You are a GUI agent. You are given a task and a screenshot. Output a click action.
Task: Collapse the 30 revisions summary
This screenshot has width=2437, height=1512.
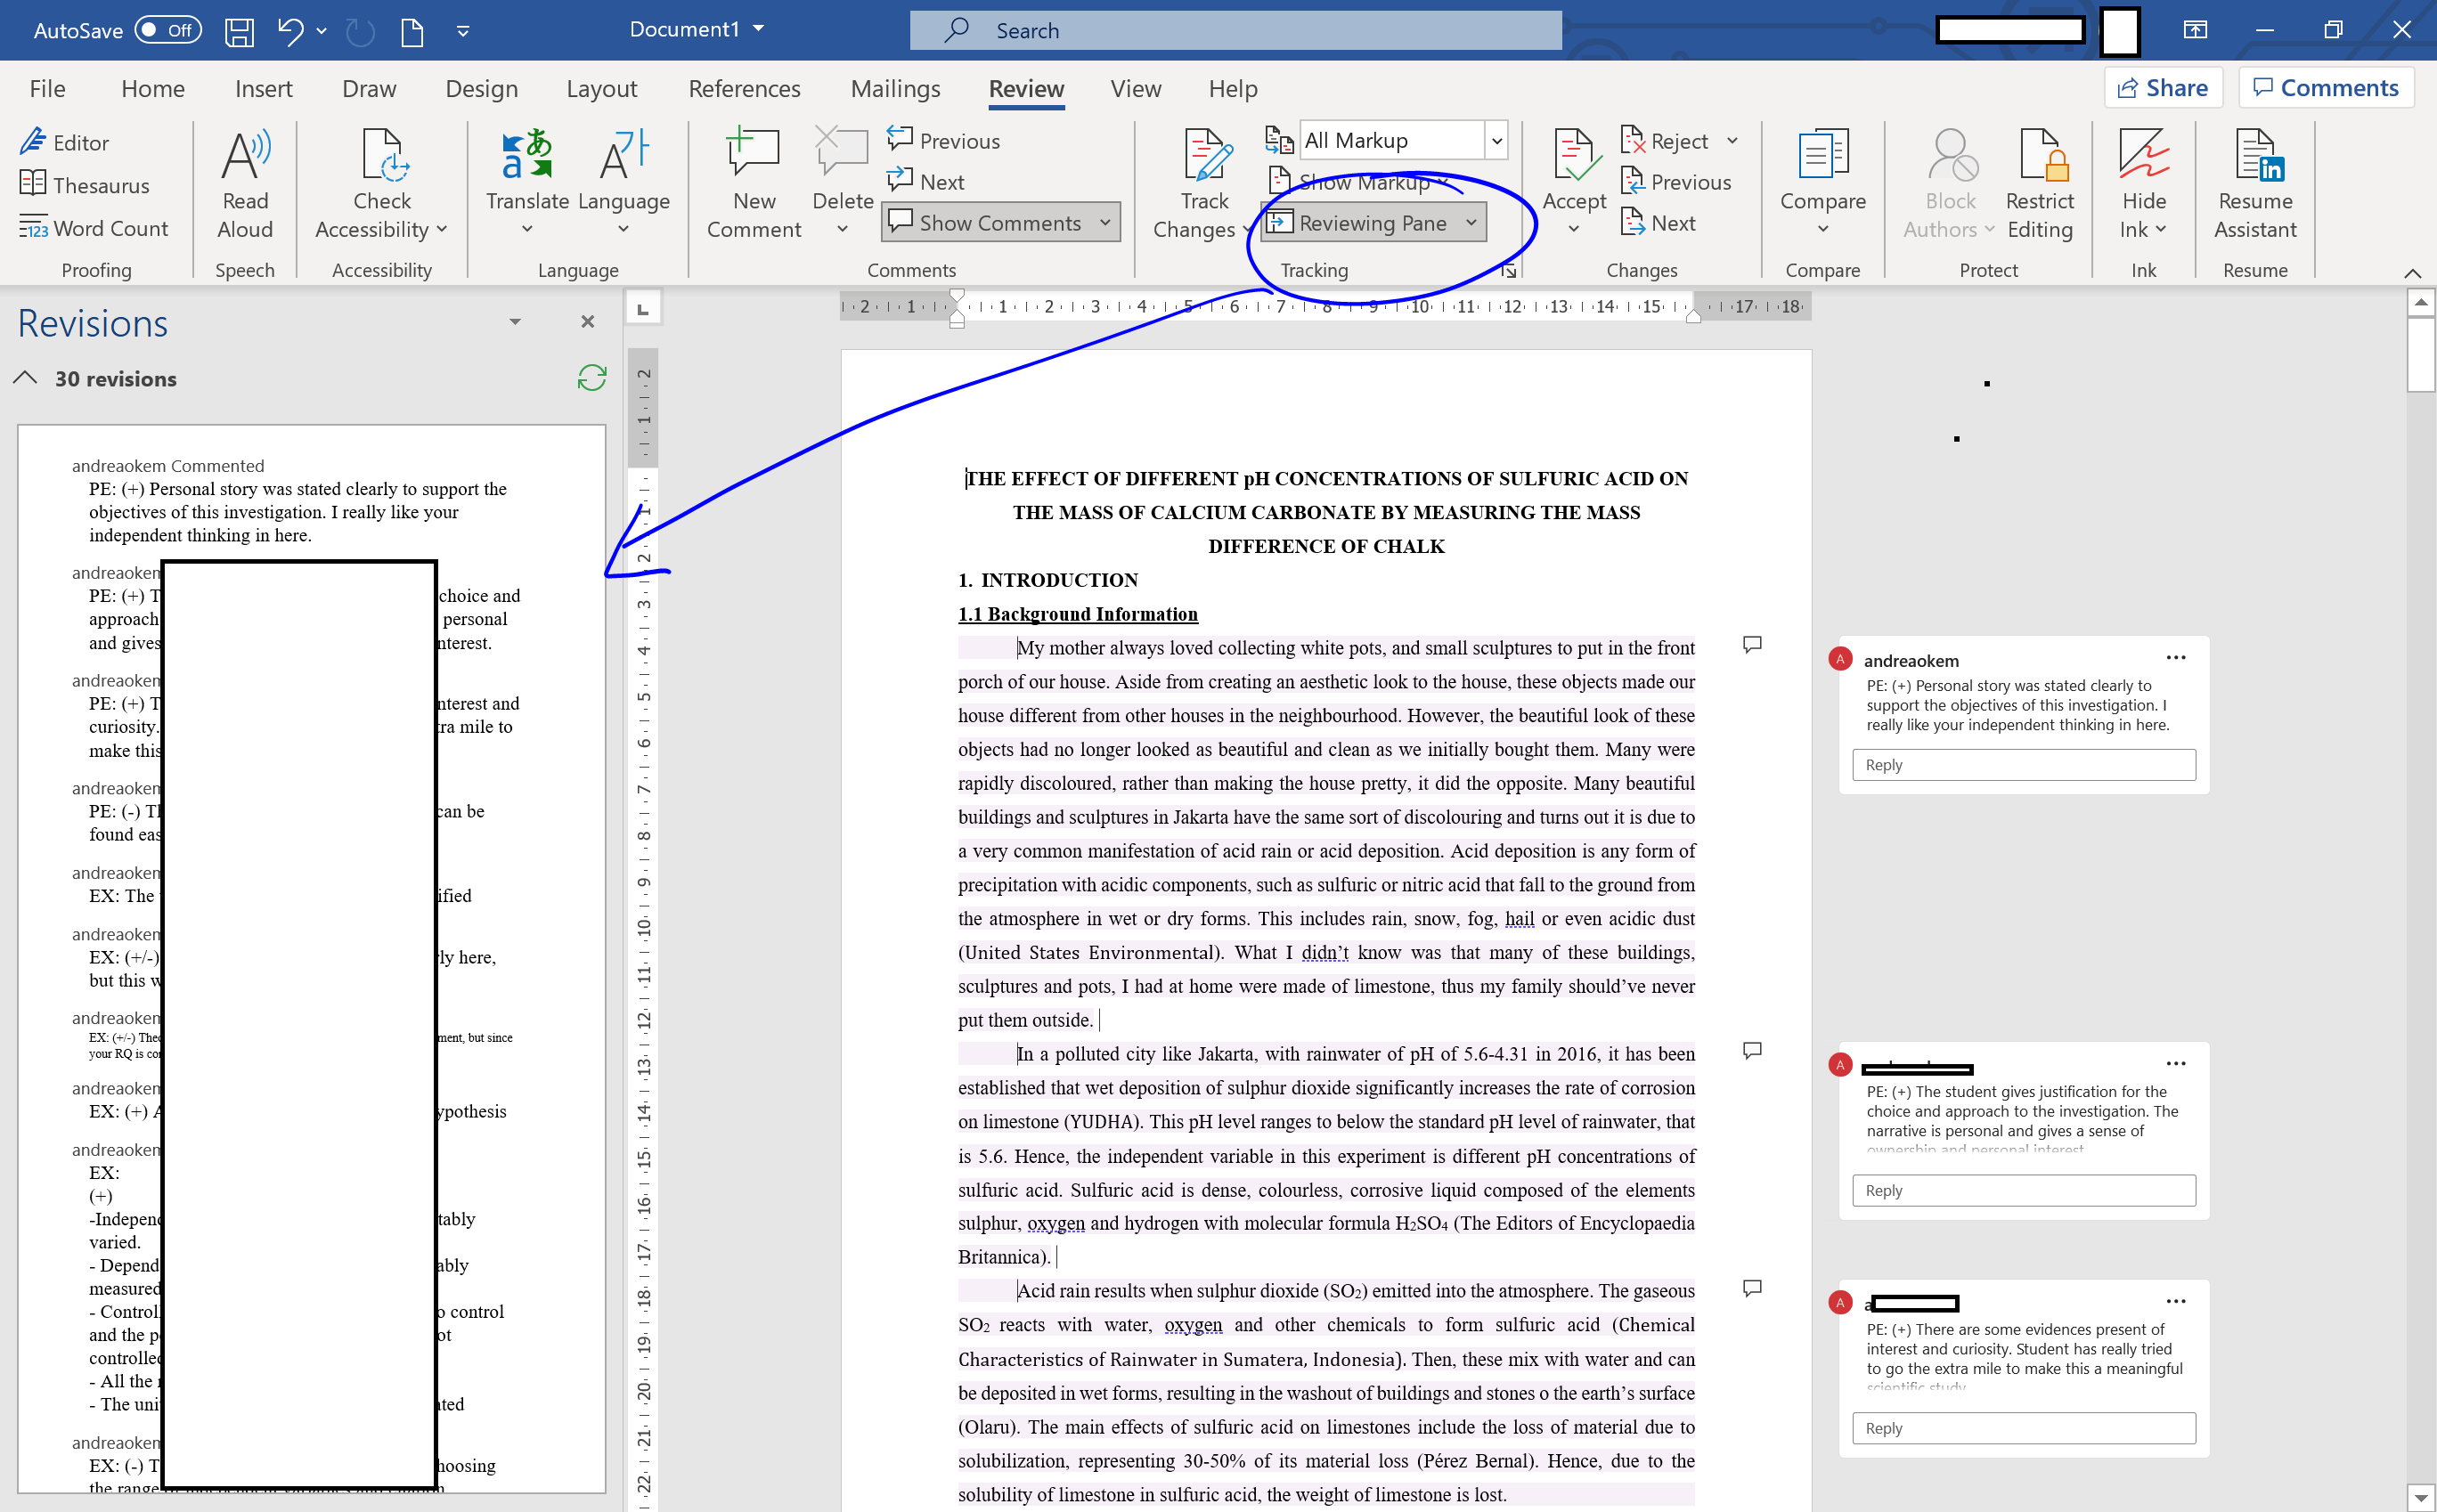pyautogui.click(x=25, y=378)
